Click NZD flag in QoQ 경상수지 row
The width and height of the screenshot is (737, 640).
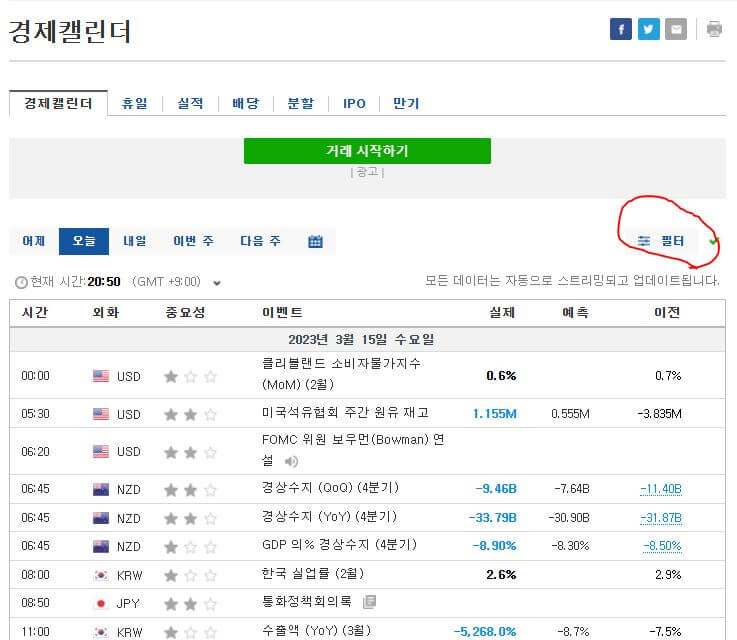[x=101, y=490]
